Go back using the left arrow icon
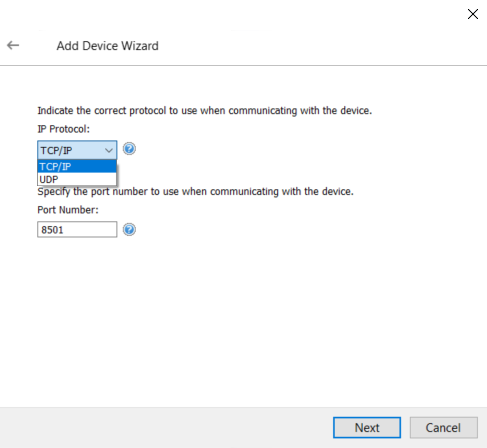 tap(13, 45)
